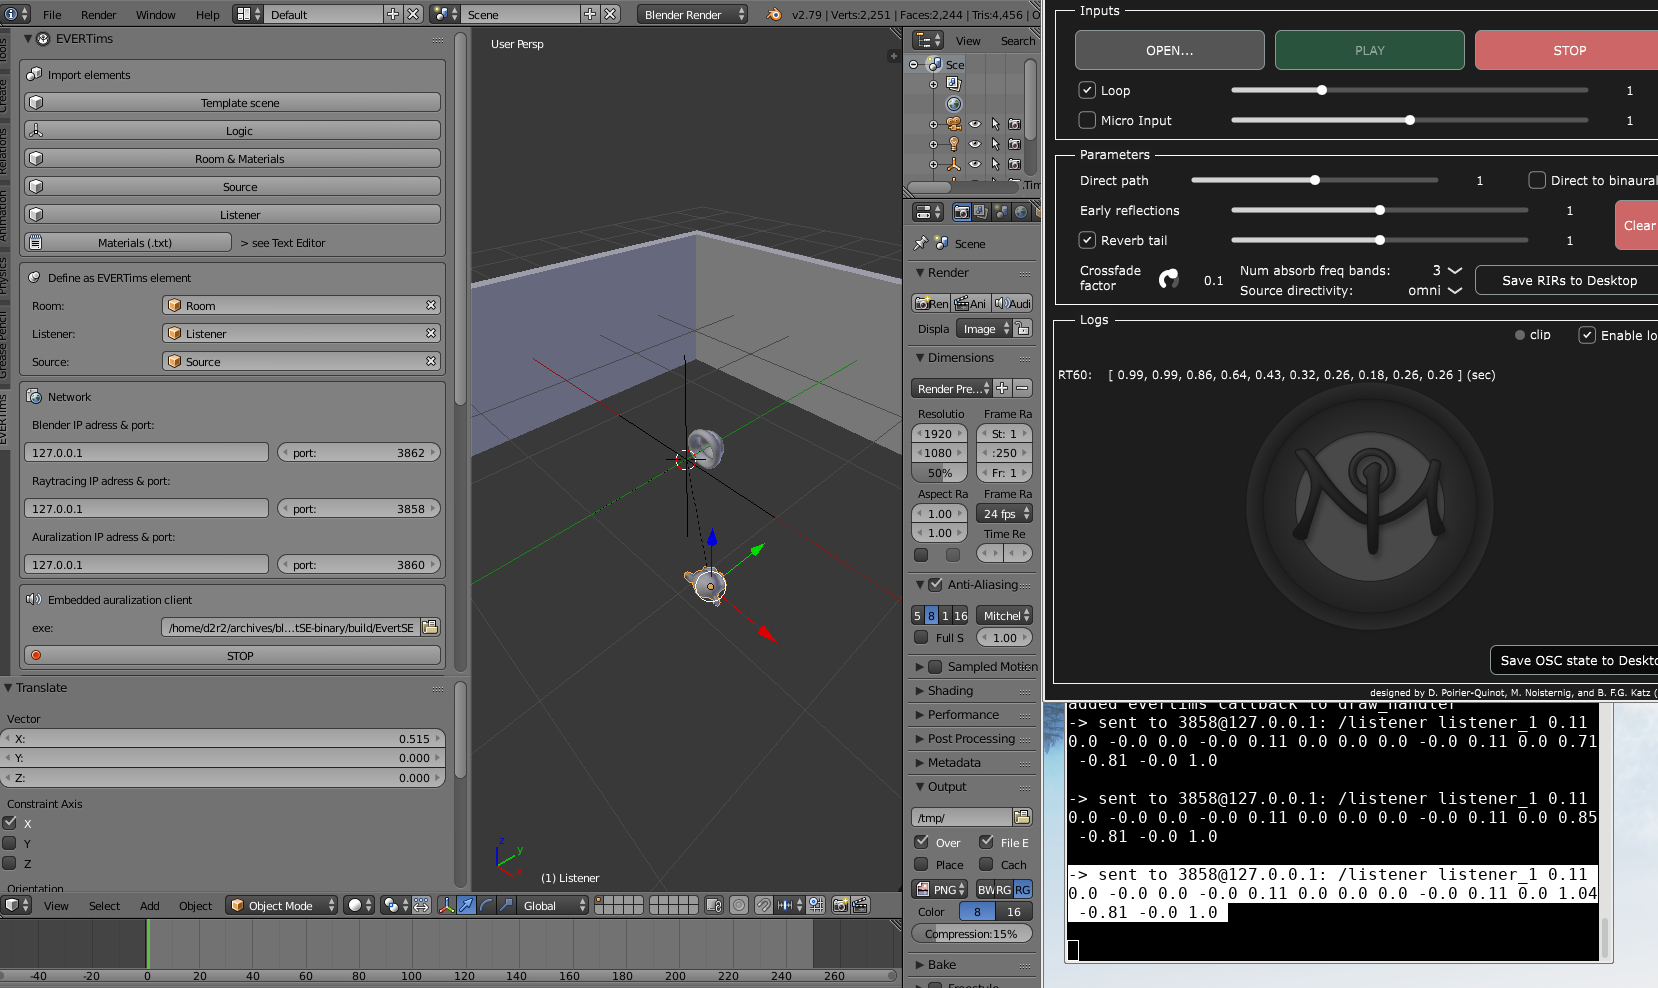
Task: Open the Render menu
Action: [98, 14]
